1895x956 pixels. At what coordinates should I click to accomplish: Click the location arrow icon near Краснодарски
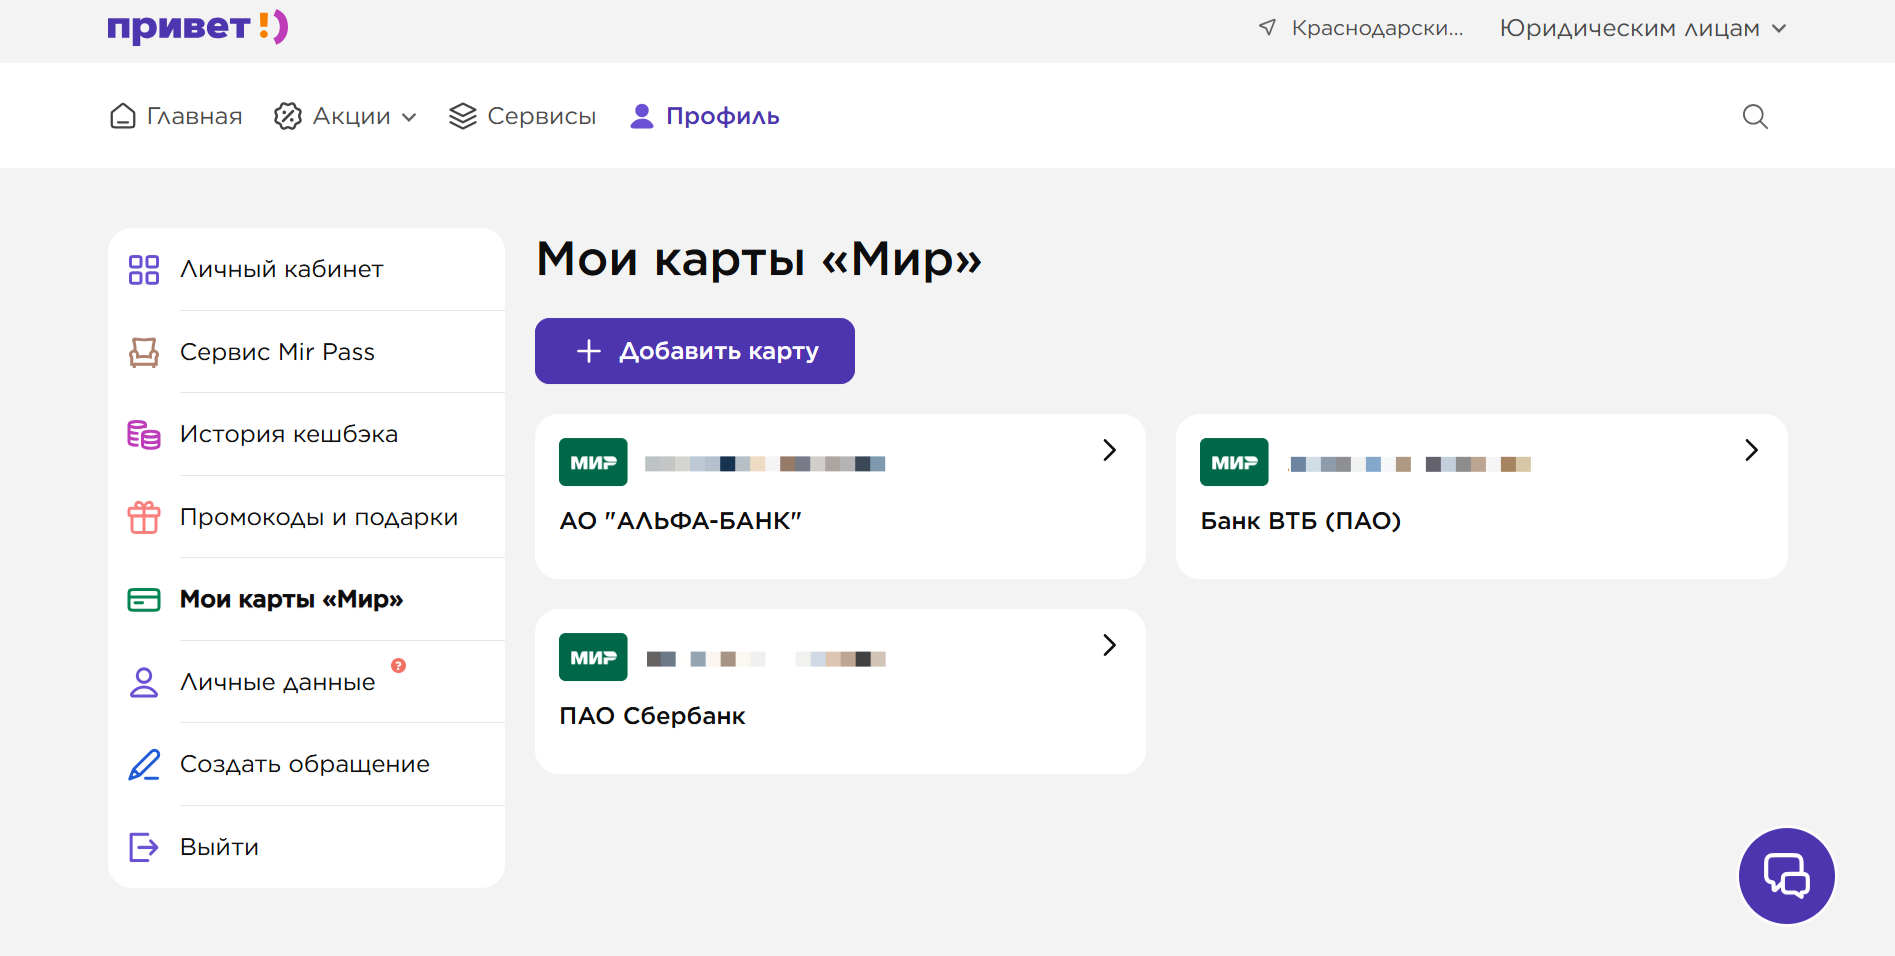[1267, 28]
